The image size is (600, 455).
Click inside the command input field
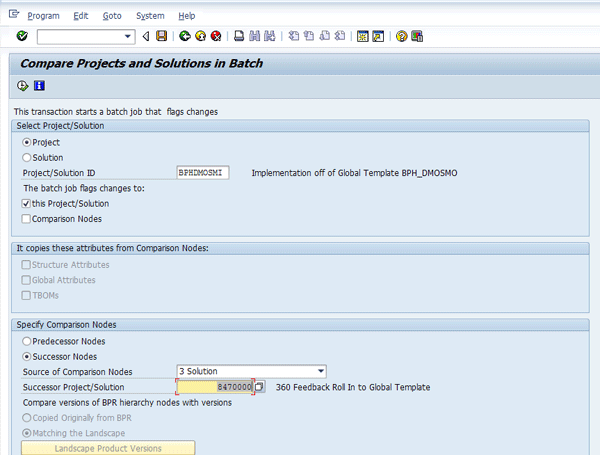tap(81, 37)
